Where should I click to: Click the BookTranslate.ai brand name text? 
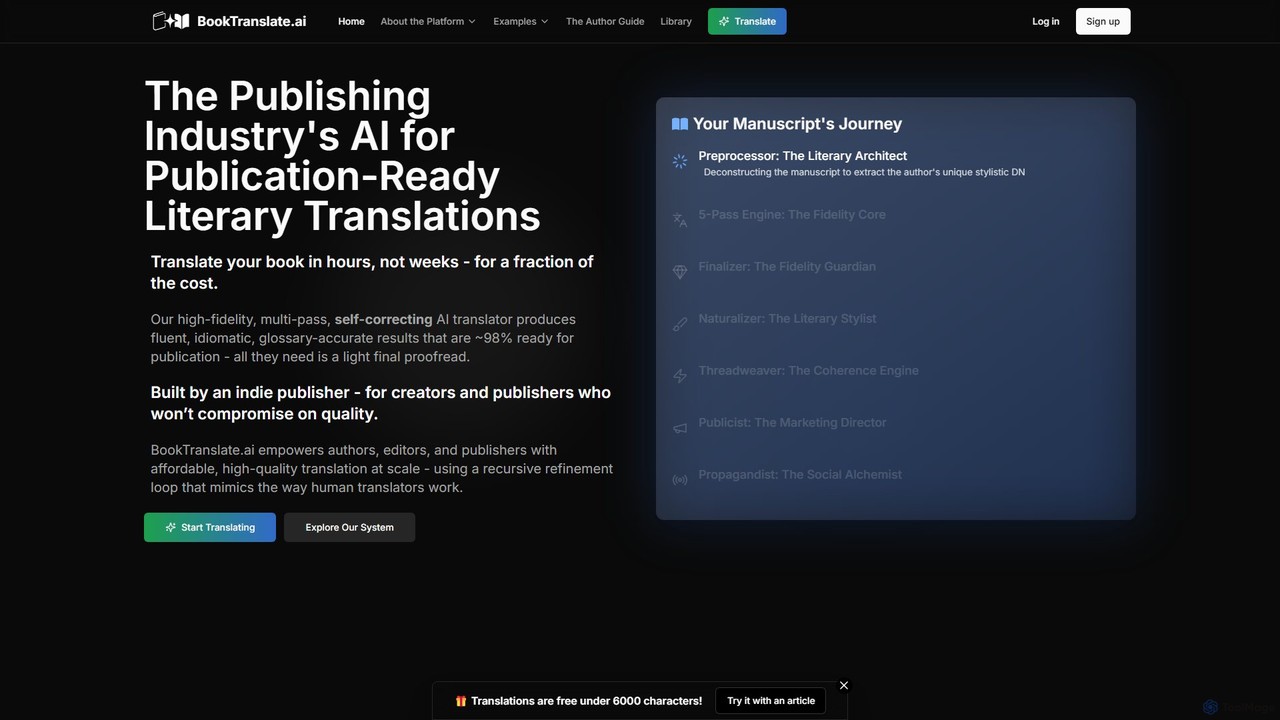tap(252, 21)
